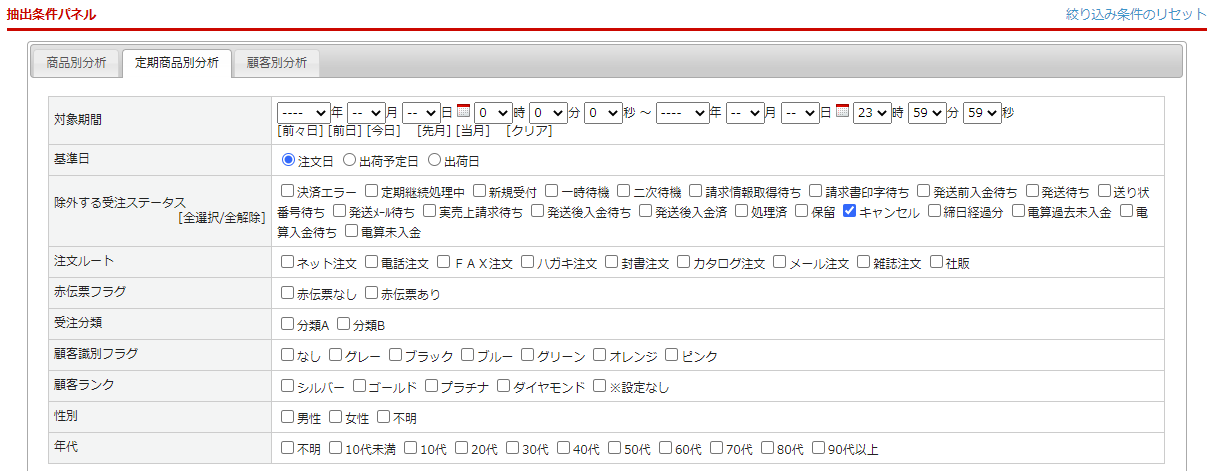Click the [前日] shortcut link
This screenshot has height=471, width=1212.
tap(345, 131)
